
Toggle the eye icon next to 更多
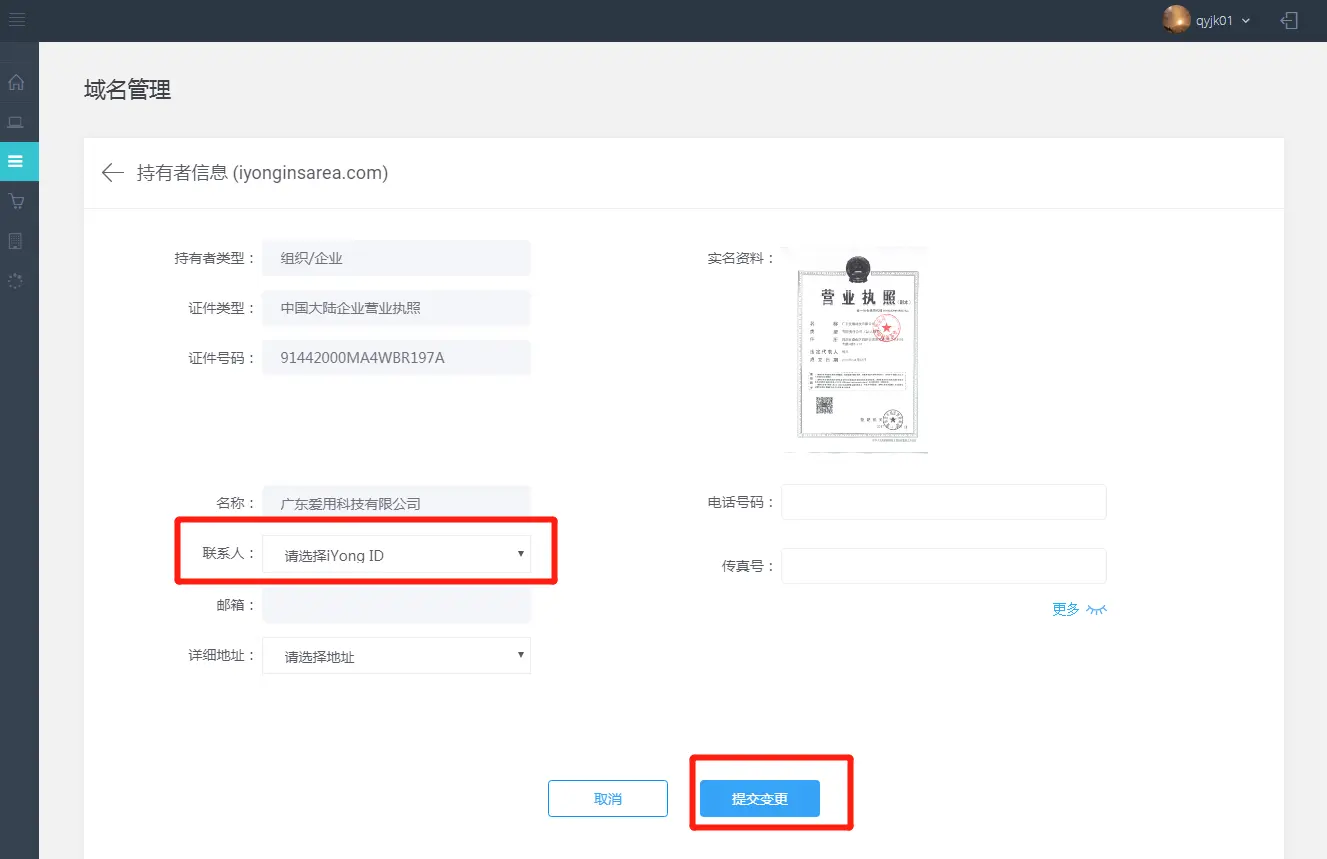pos(1097,609)
